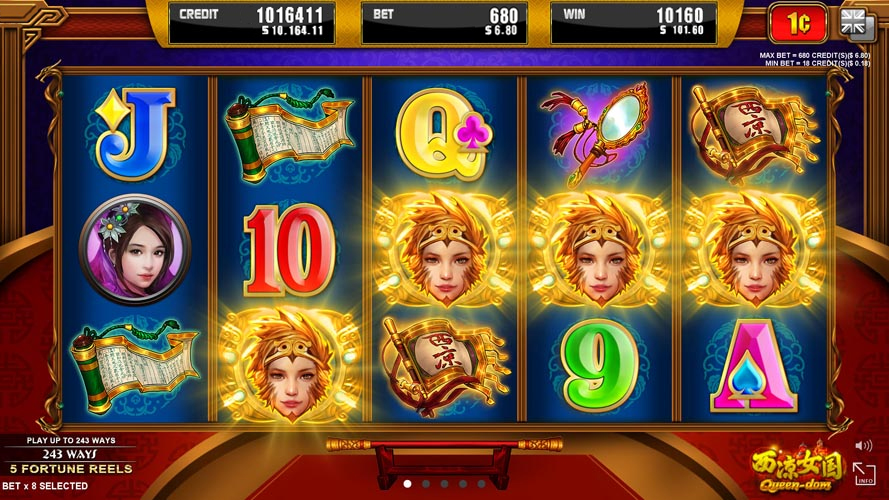Click the banner flag symbol on fifth reel
This screenshot has width=889, height=500.
click(754, 135)
